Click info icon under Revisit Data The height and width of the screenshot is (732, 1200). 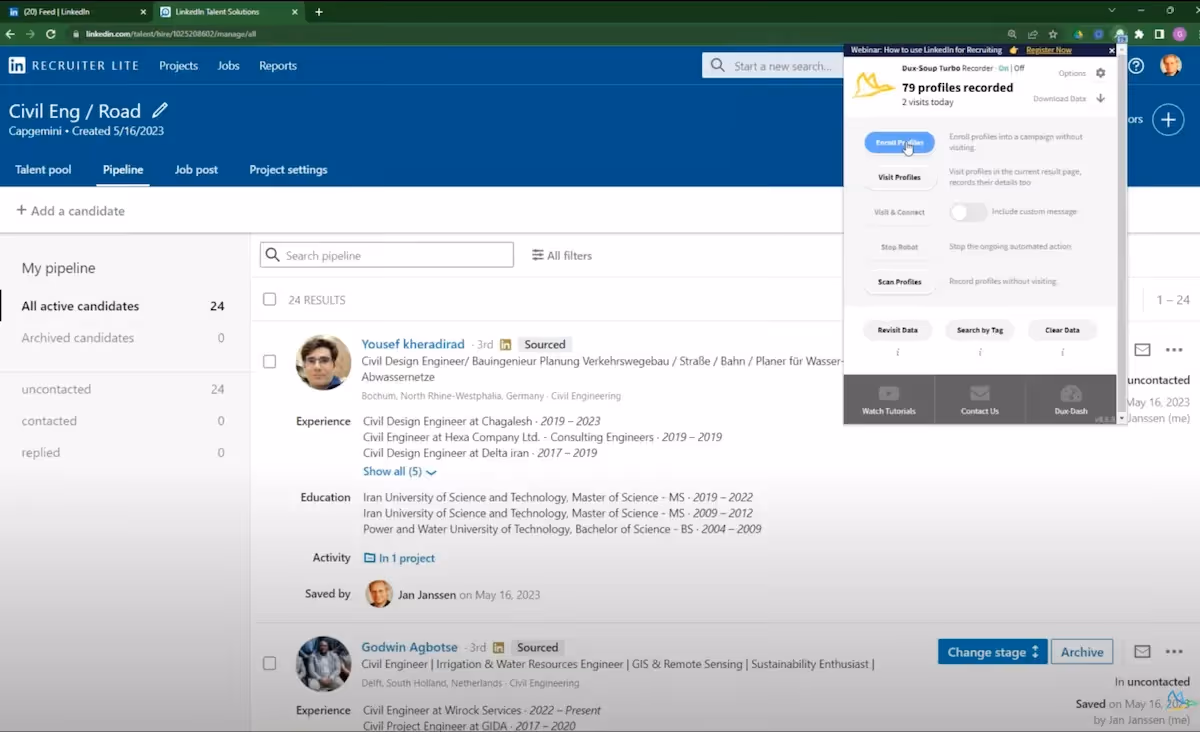click(x=897, y=352)
